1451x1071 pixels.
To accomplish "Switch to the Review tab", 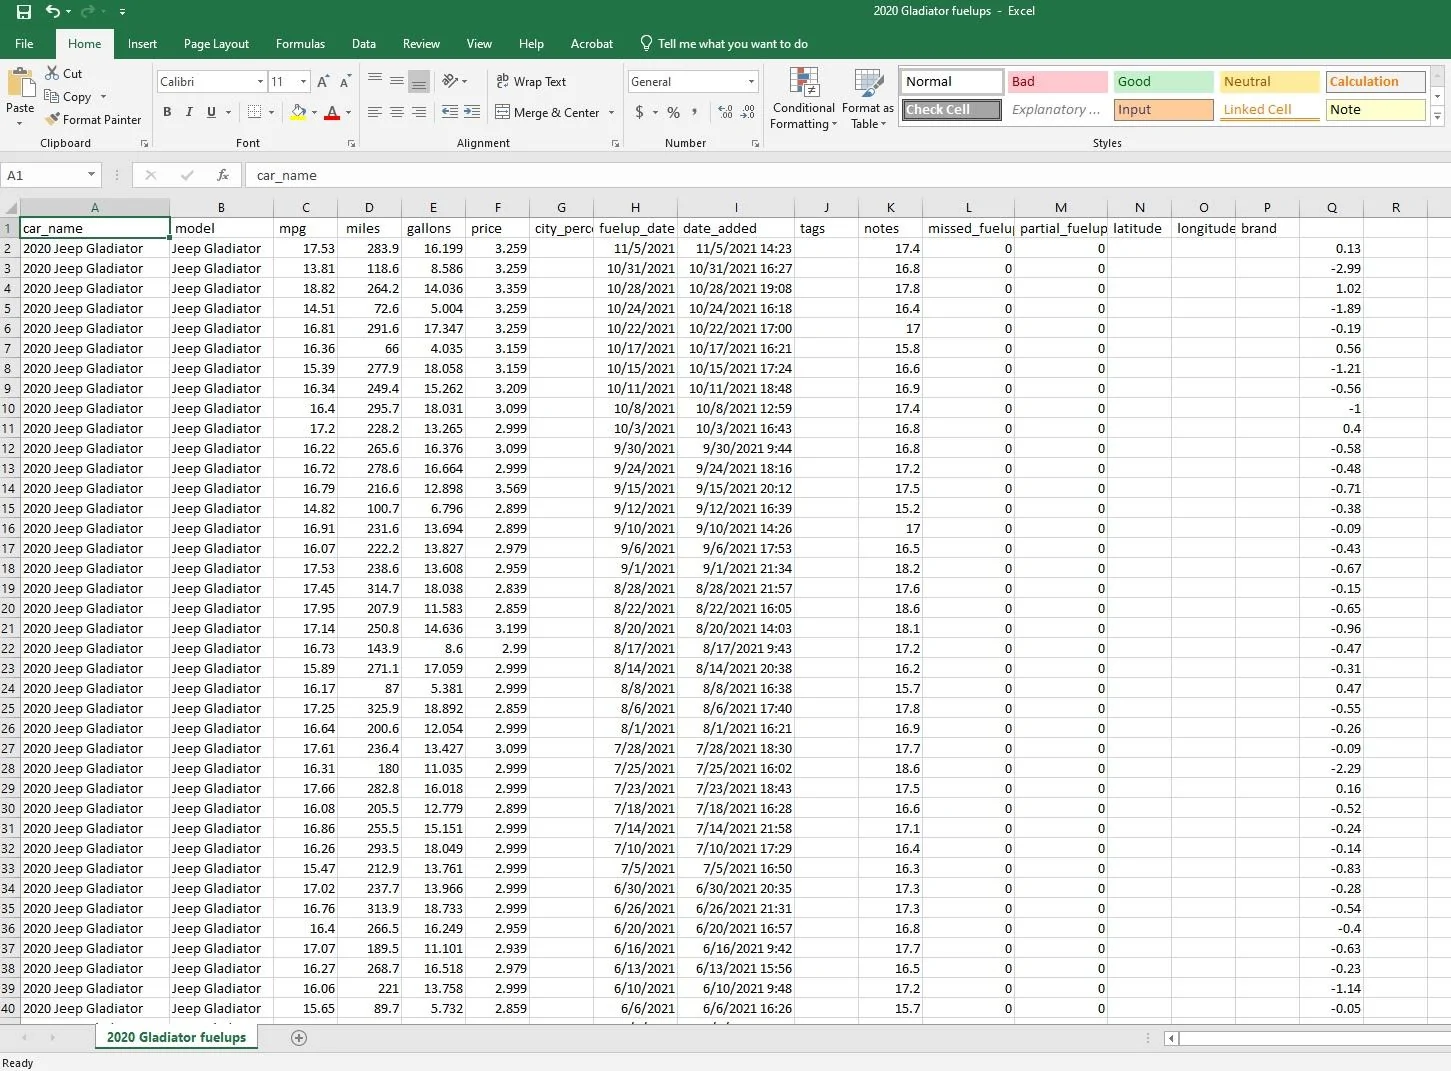I will (x=421, y=44).
